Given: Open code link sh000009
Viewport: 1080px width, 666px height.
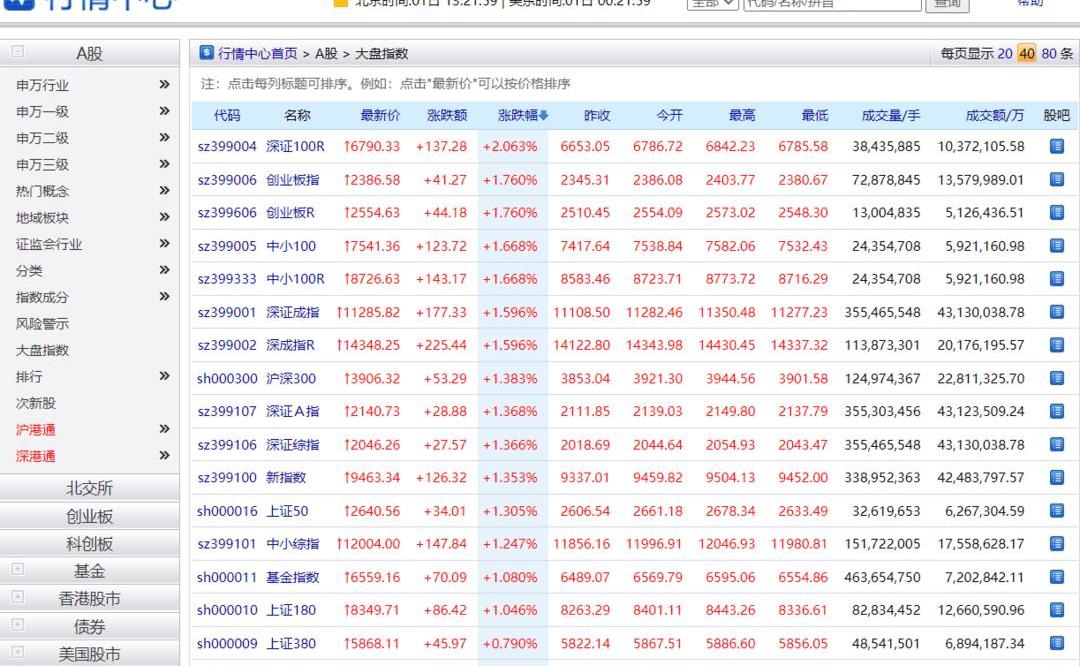Looking at the screenshot, I should point(227,643).
